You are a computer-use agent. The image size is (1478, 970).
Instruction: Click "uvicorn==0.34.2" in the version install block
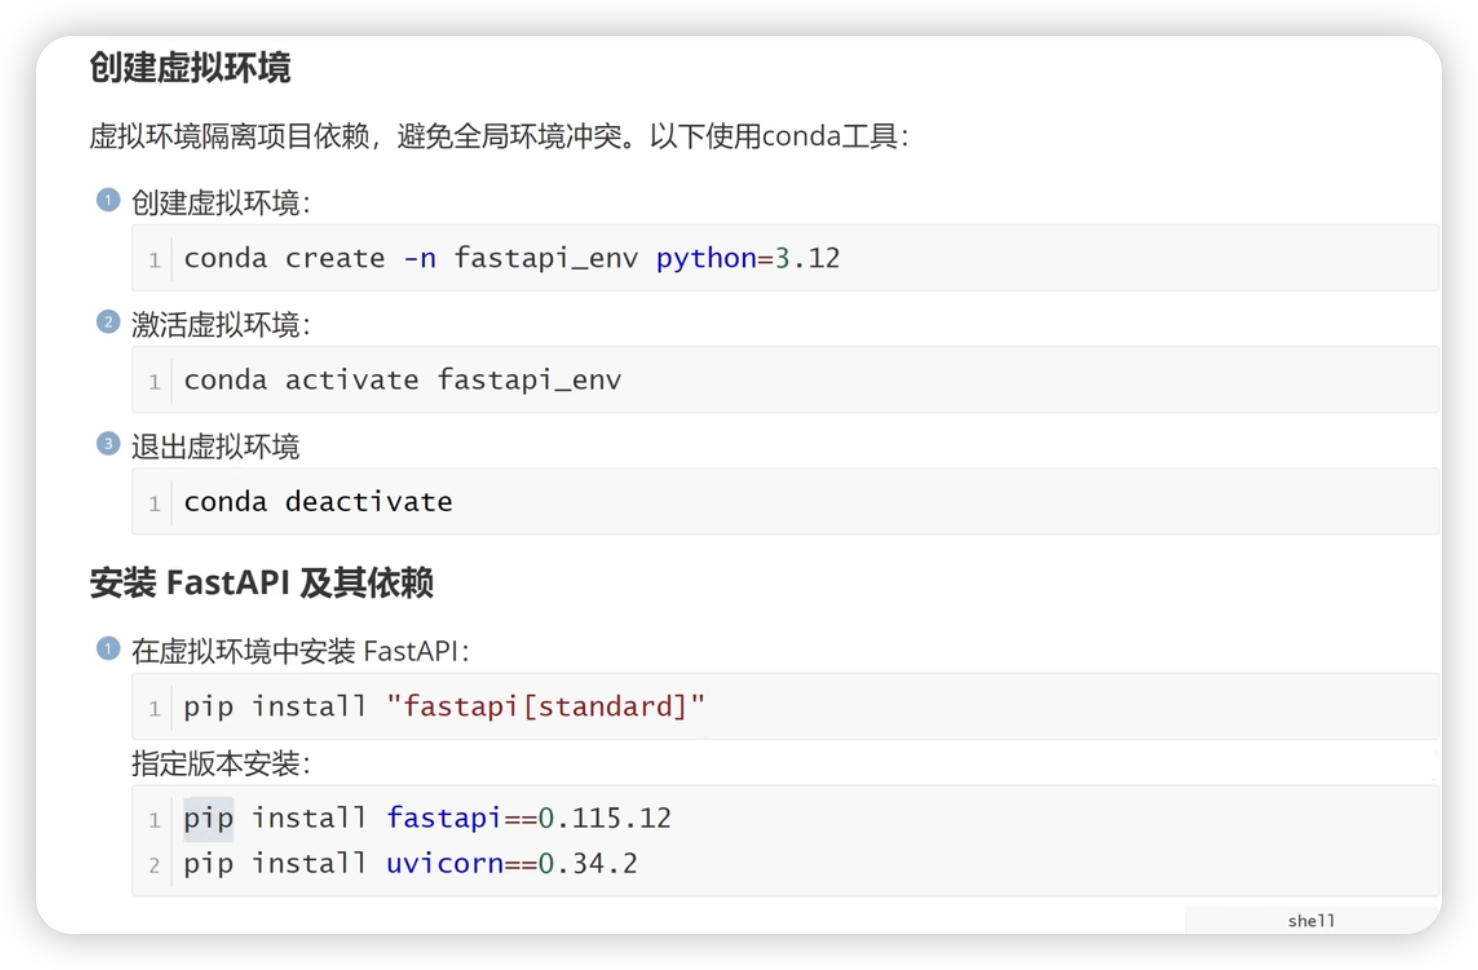pyautogui.click(x=512, y=864)
